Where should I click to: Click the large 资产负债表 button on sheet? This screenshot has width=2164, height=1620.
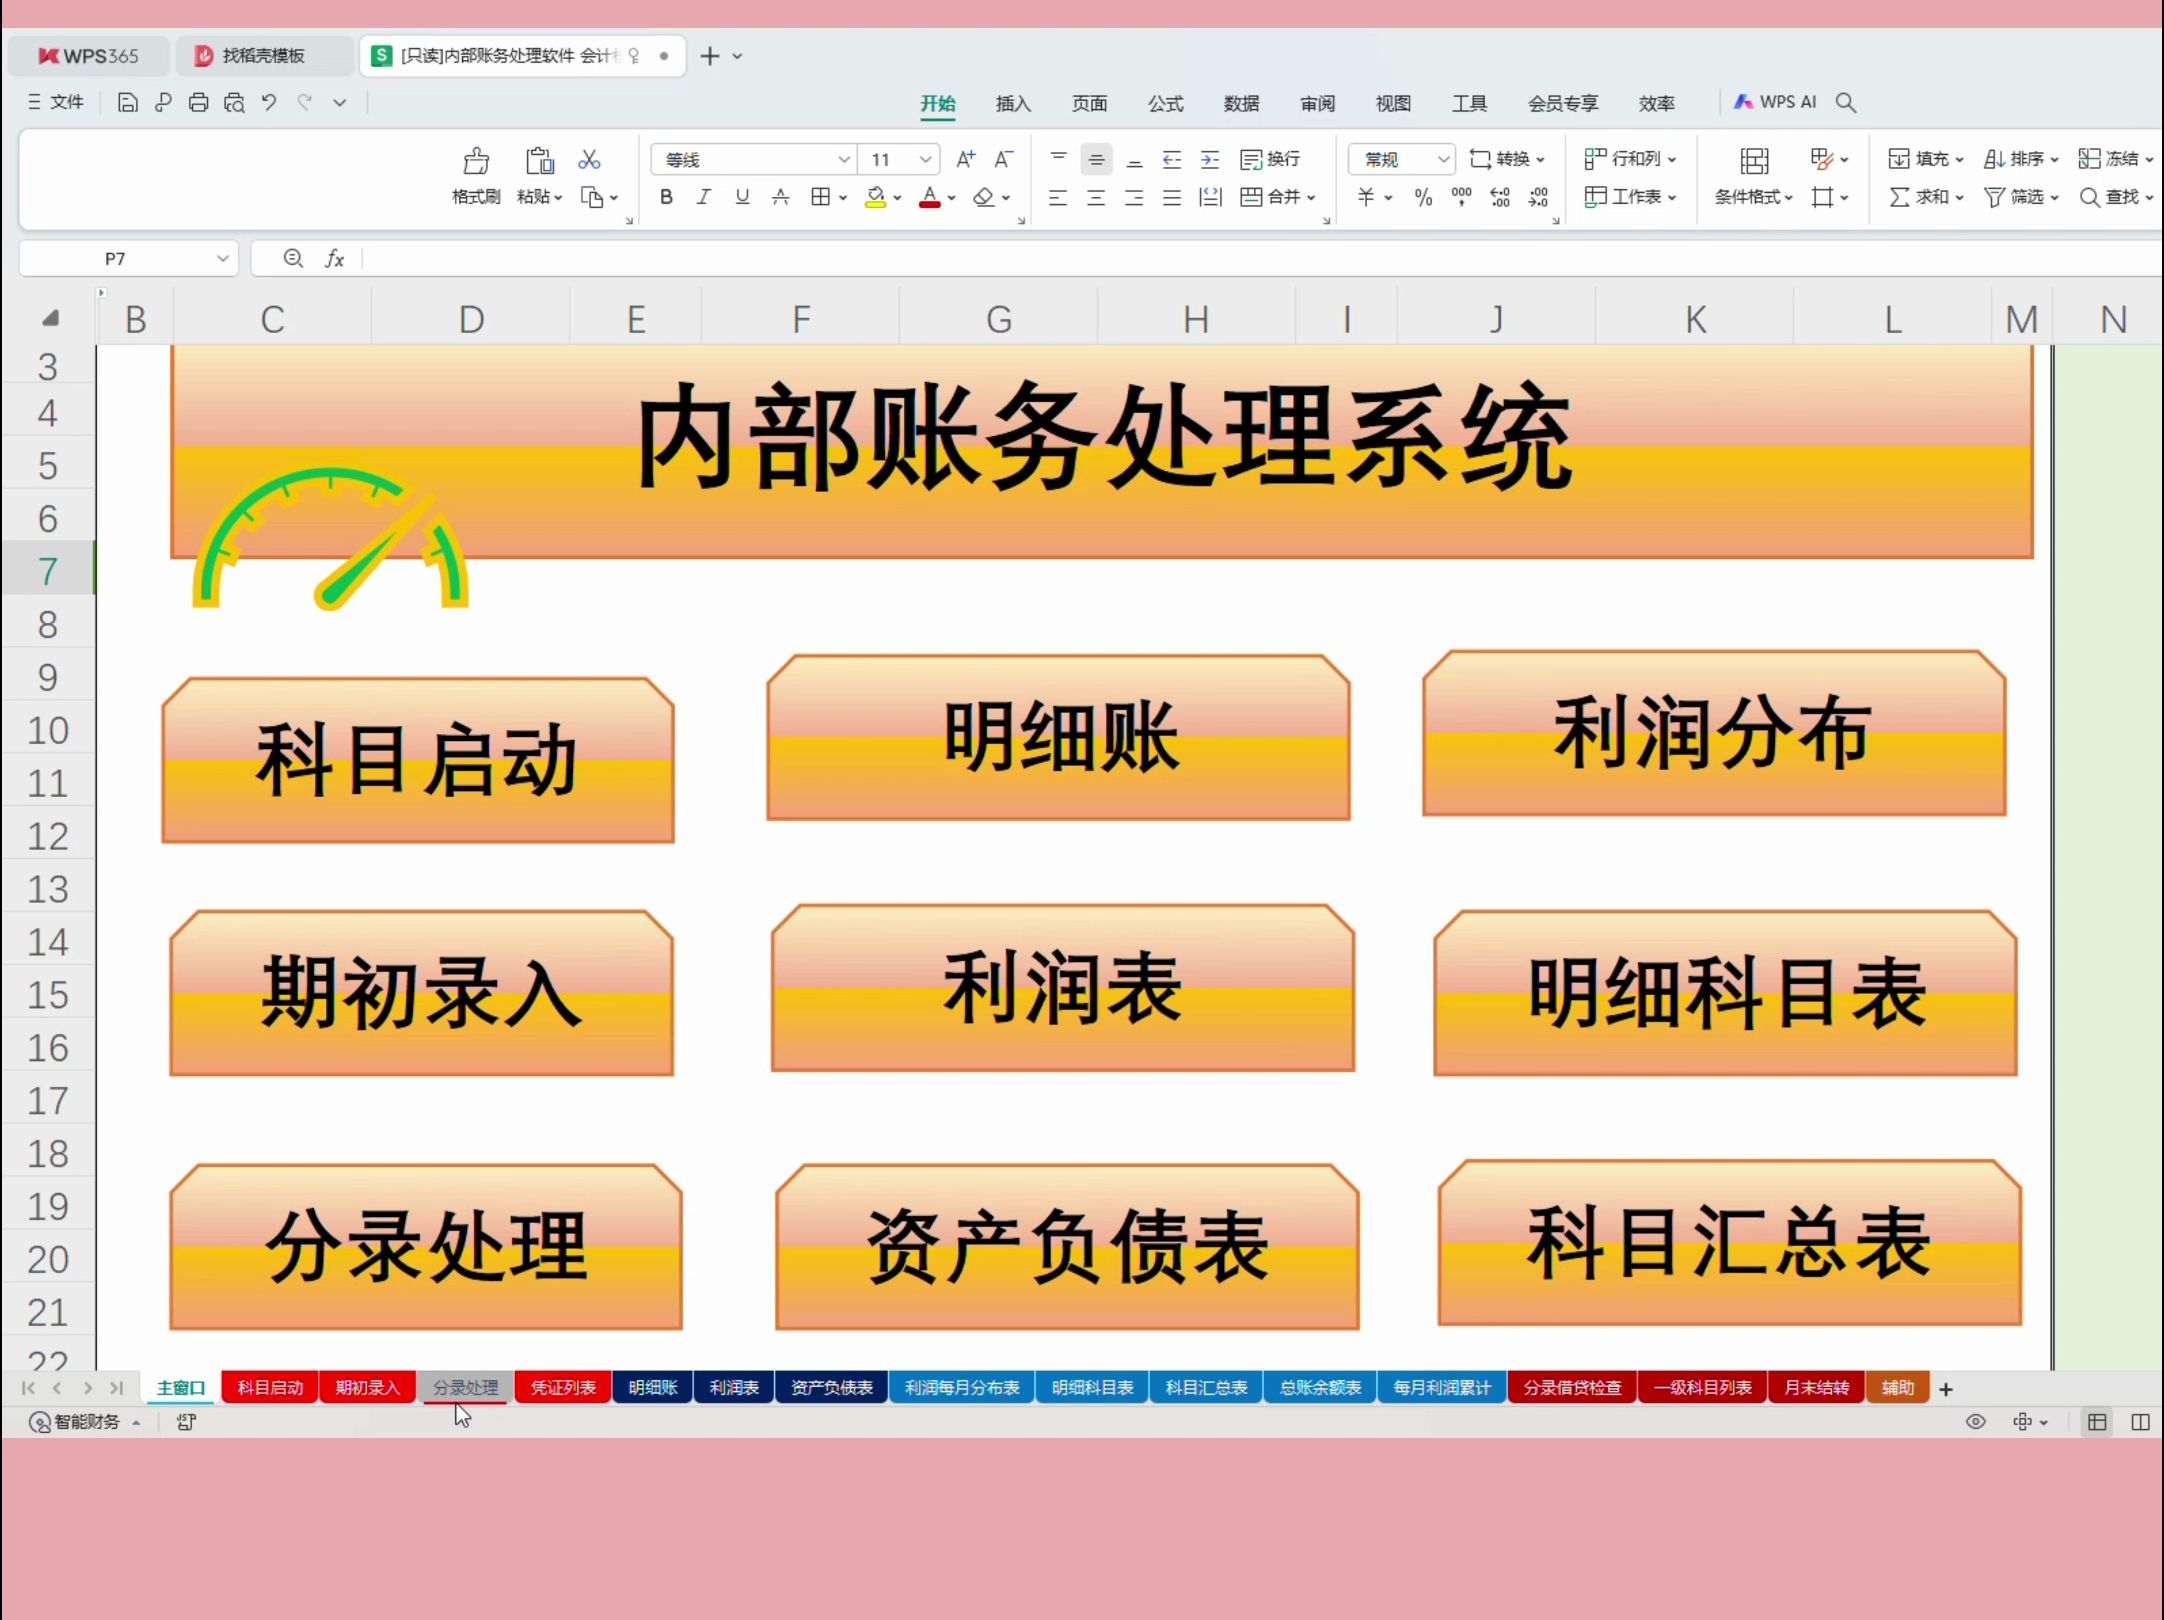point(1067,1246)
